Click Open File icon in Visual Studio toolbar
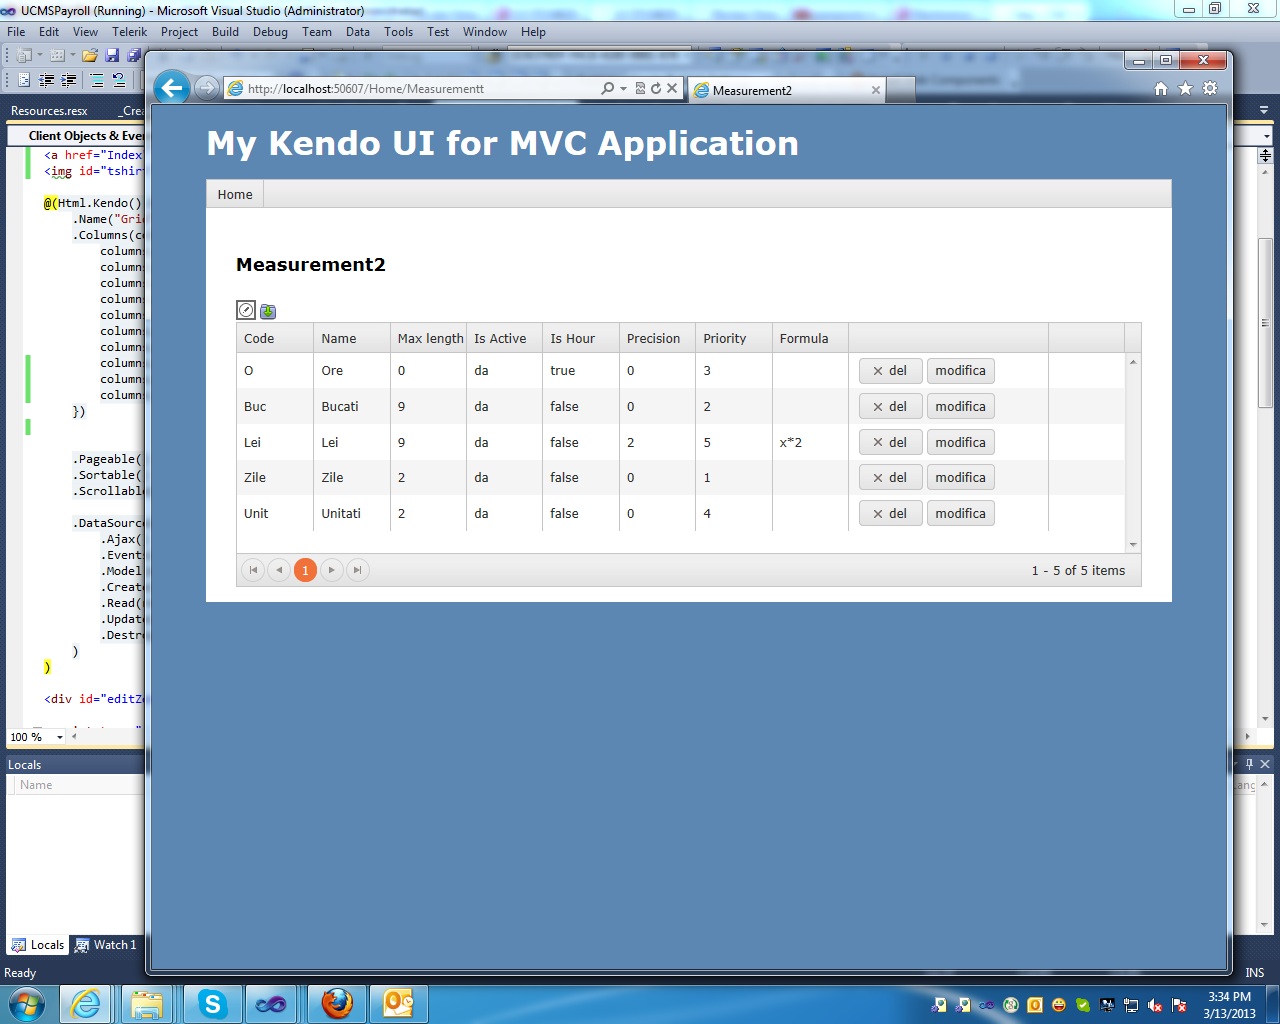Image resolution: width=1280 pixels, height=1024 pixels. (x=90, y=55)
